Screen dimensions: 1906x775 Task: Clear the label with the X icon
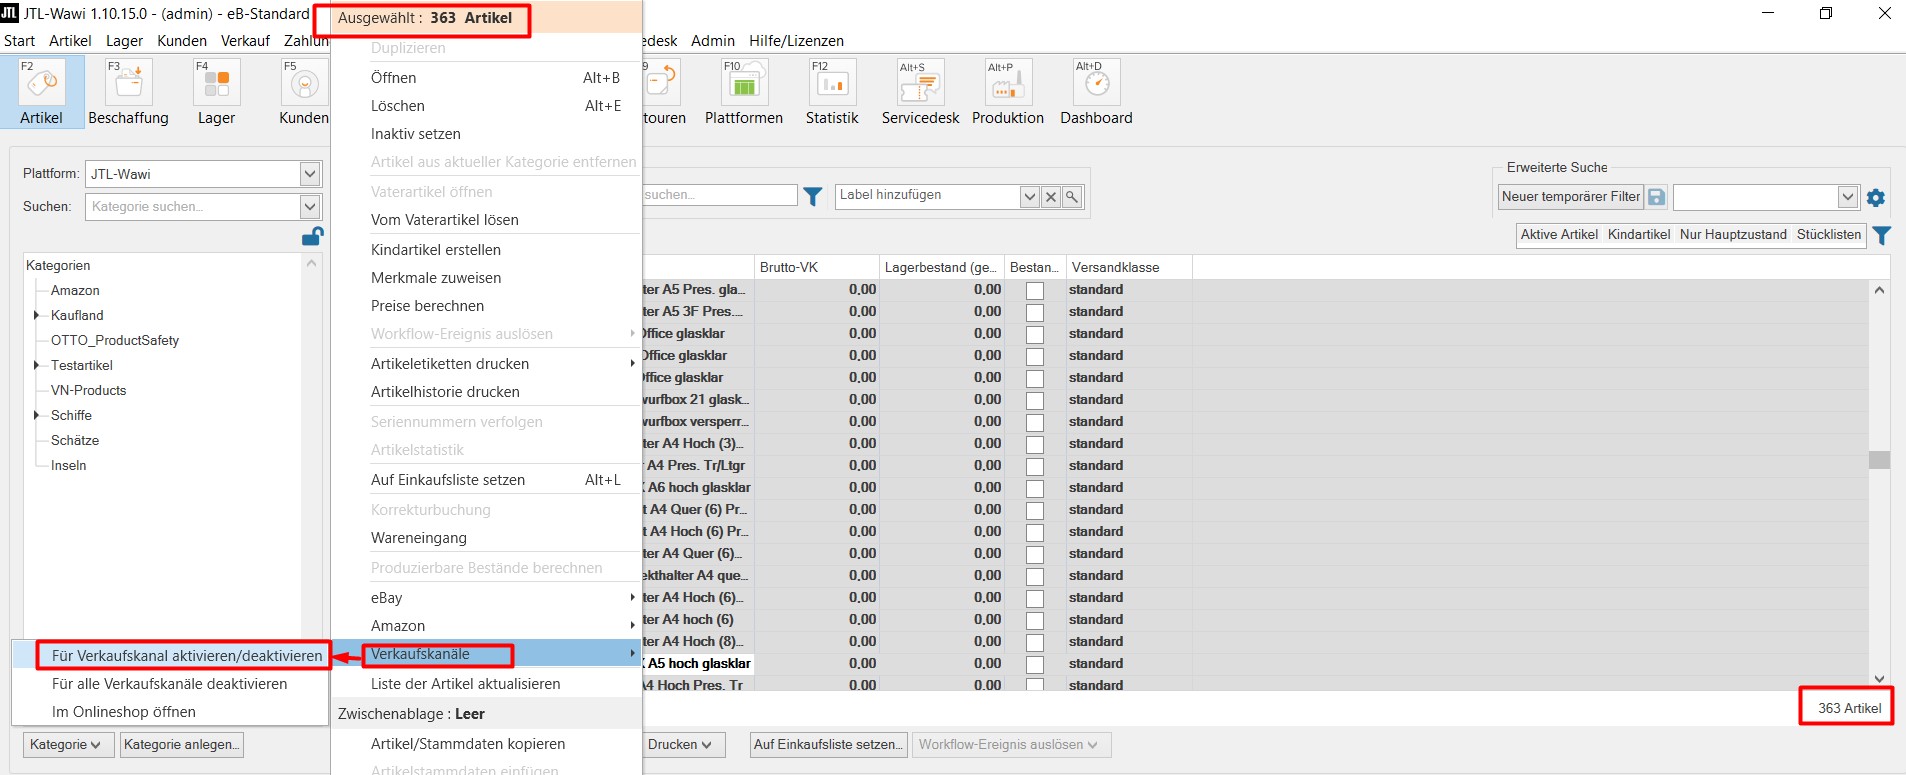[1051, 197]
